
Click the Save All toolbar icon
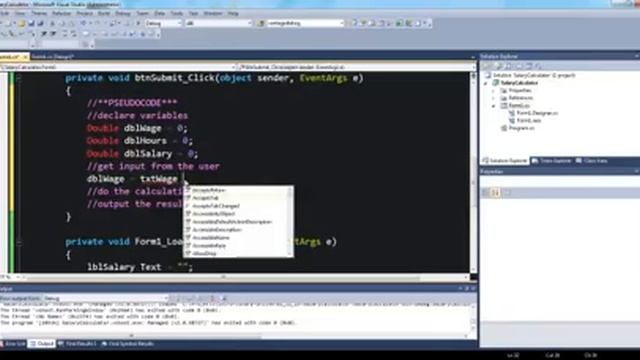tap(40, 24)
